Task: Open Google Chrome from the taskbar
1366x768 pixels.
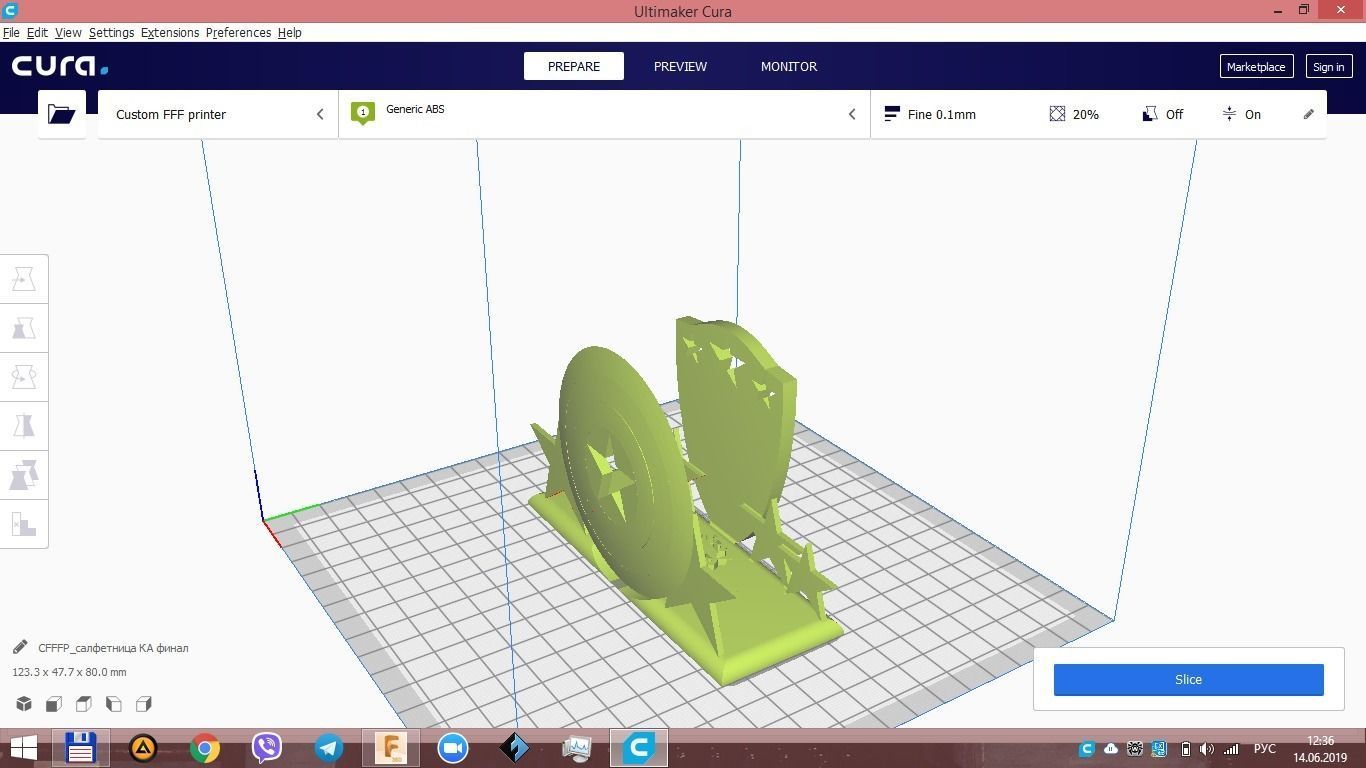Action: (x=205, y=748)
